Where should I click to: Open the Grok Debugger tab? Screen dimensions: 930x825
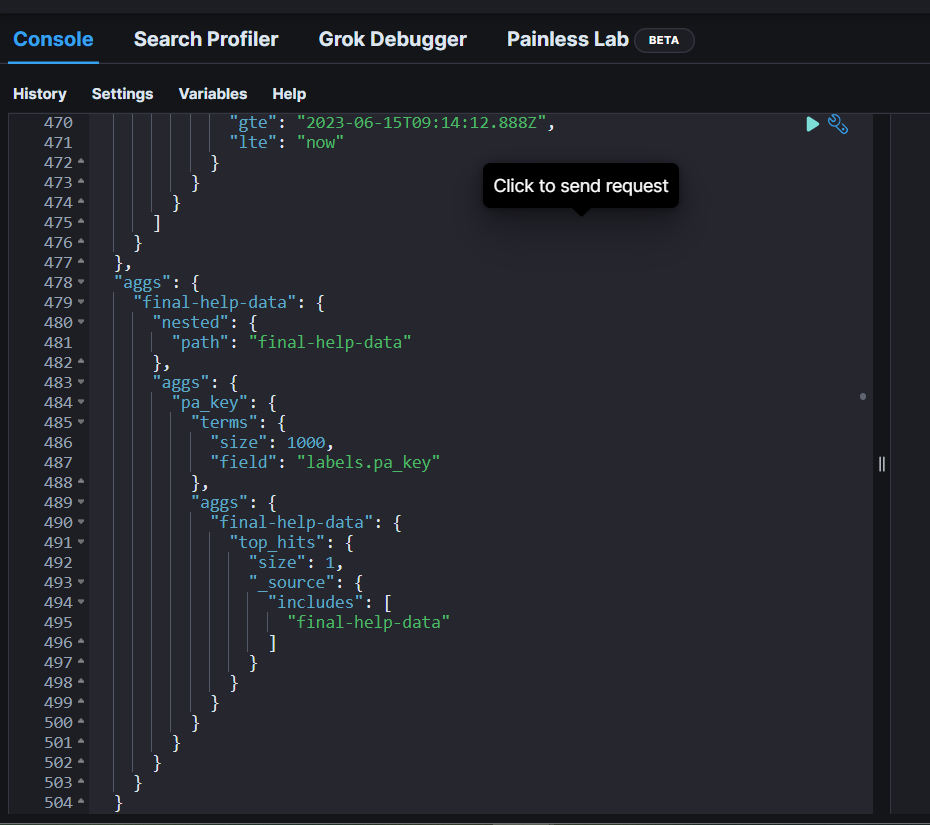click(393, 39)
